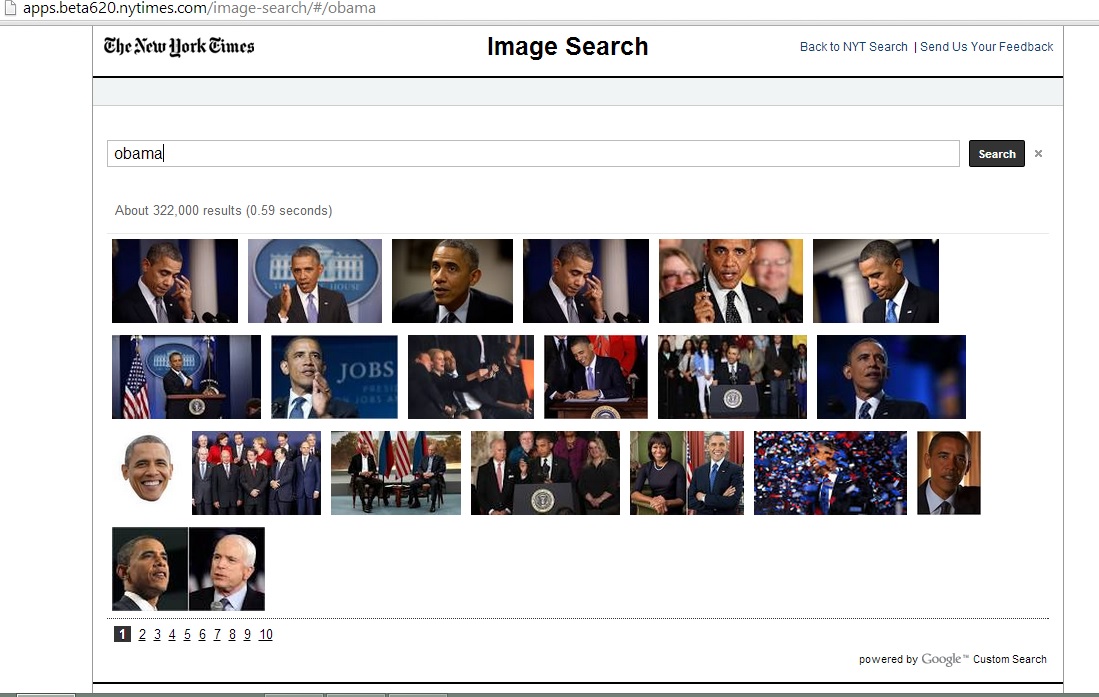Select the thumbnail showing the JOBS sign

(x=334, y=377)
